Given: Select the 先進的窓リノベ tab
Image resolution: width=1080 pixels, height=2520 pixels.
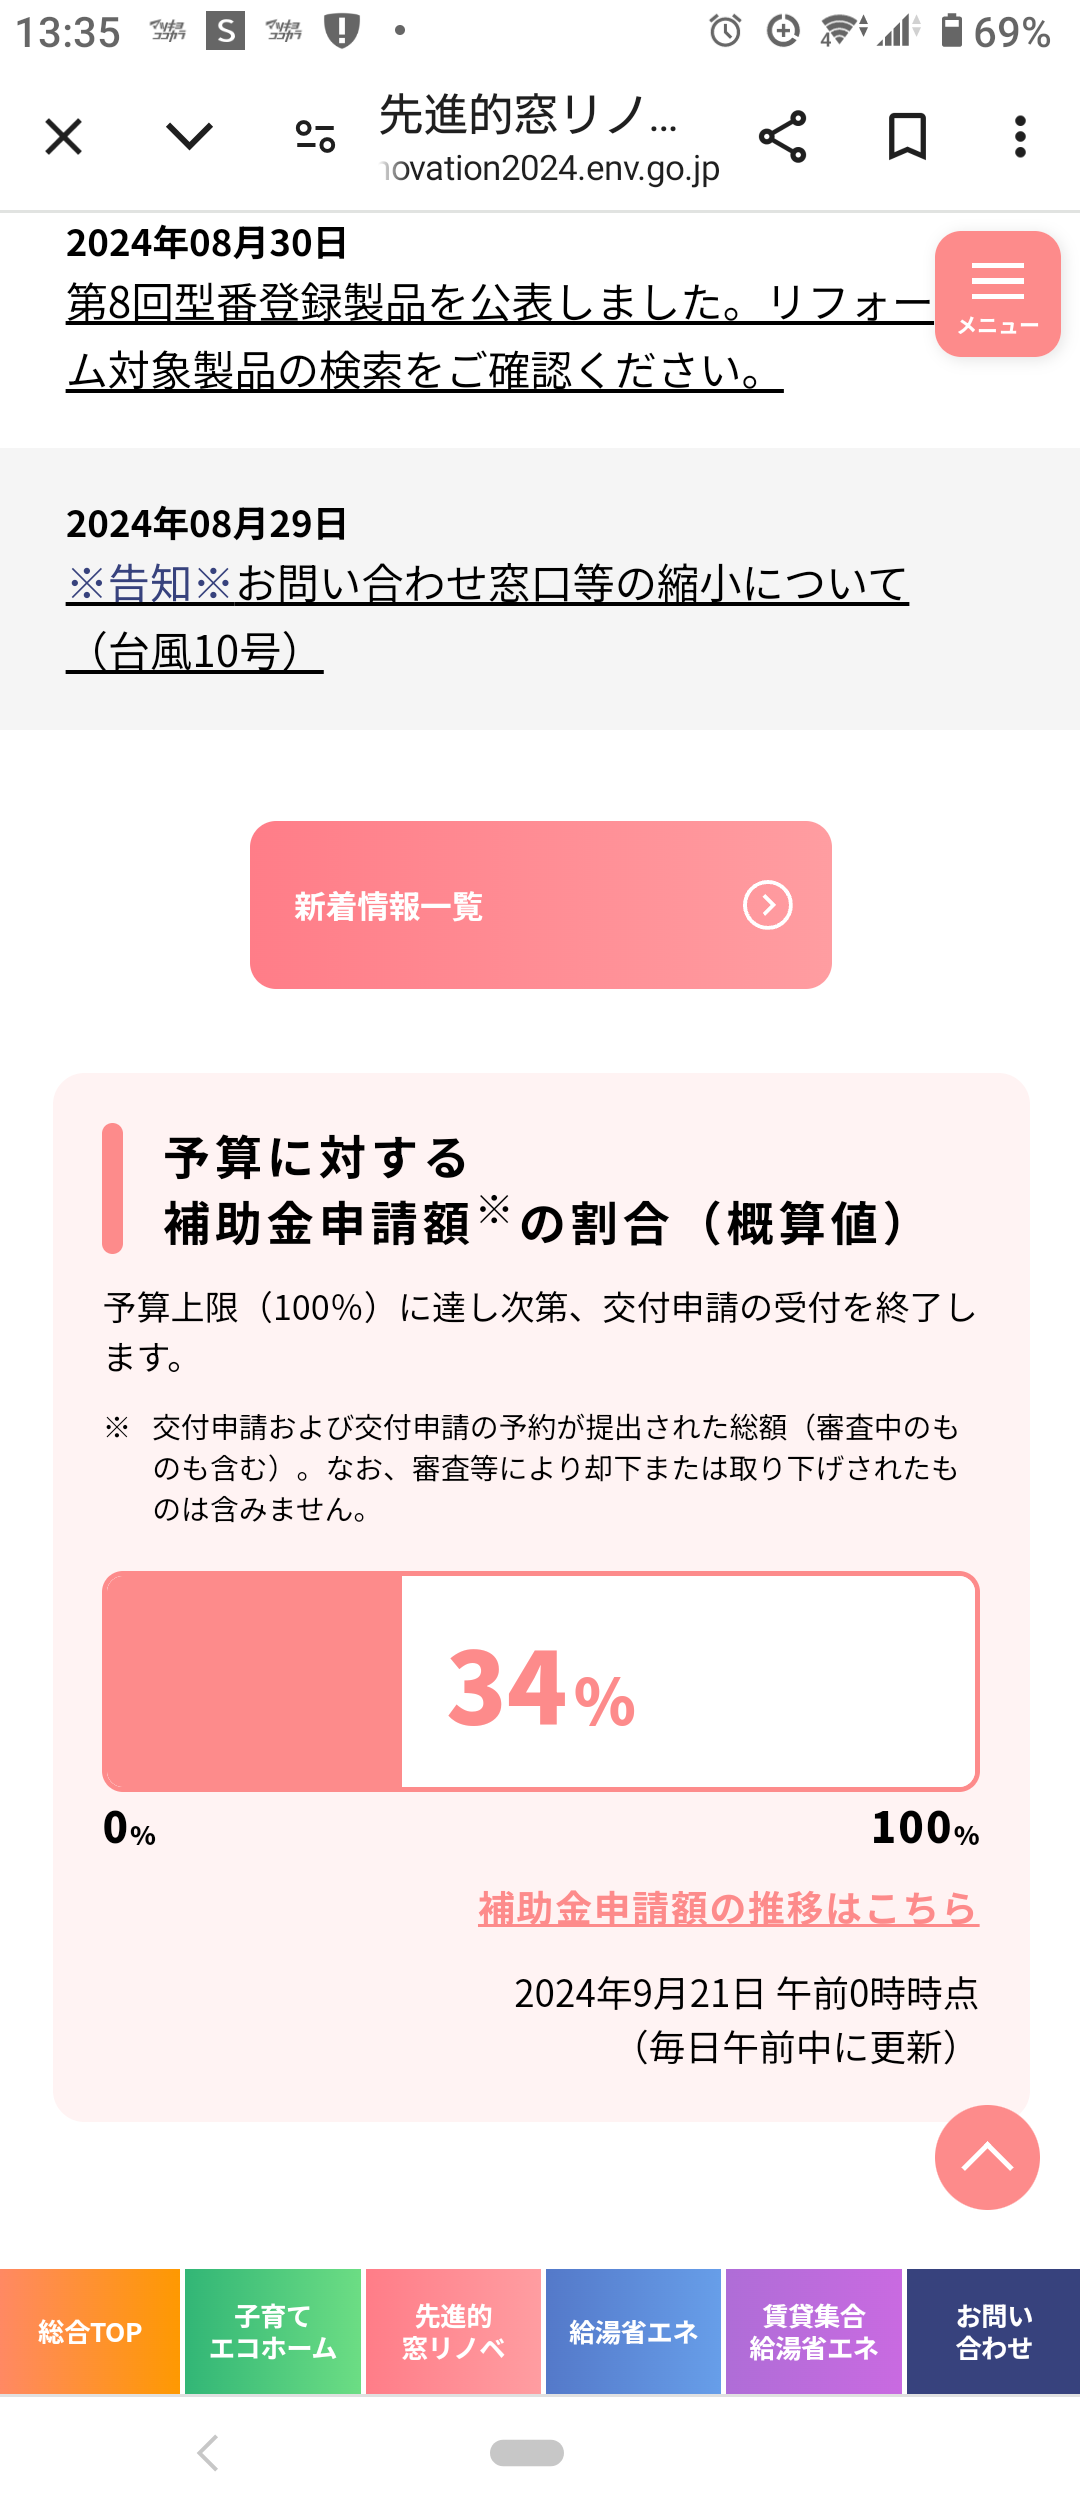Looking at the screenshot, I should coord(453,2332).
